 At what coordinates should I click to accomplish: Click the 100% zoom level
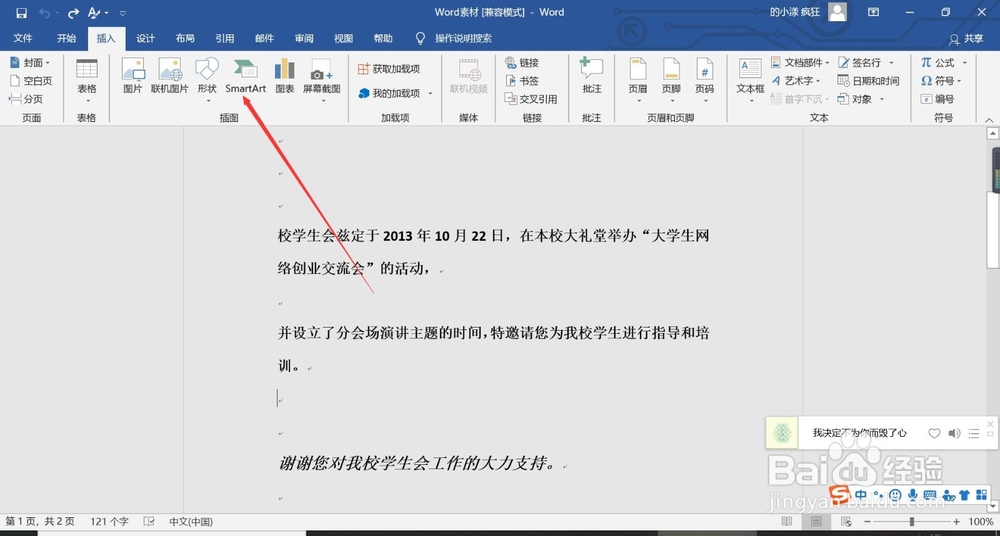(x=980, y=521)
